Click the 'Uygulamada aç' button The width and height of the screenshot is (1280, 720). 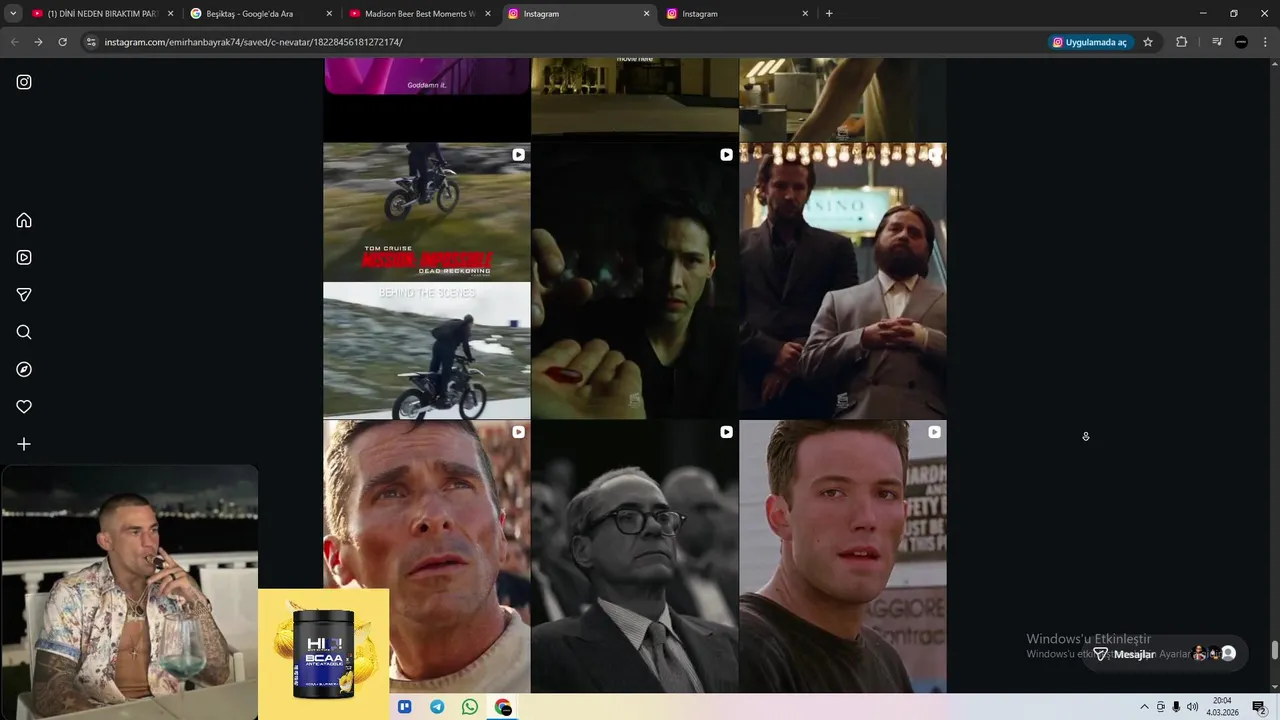(1090, 42)
